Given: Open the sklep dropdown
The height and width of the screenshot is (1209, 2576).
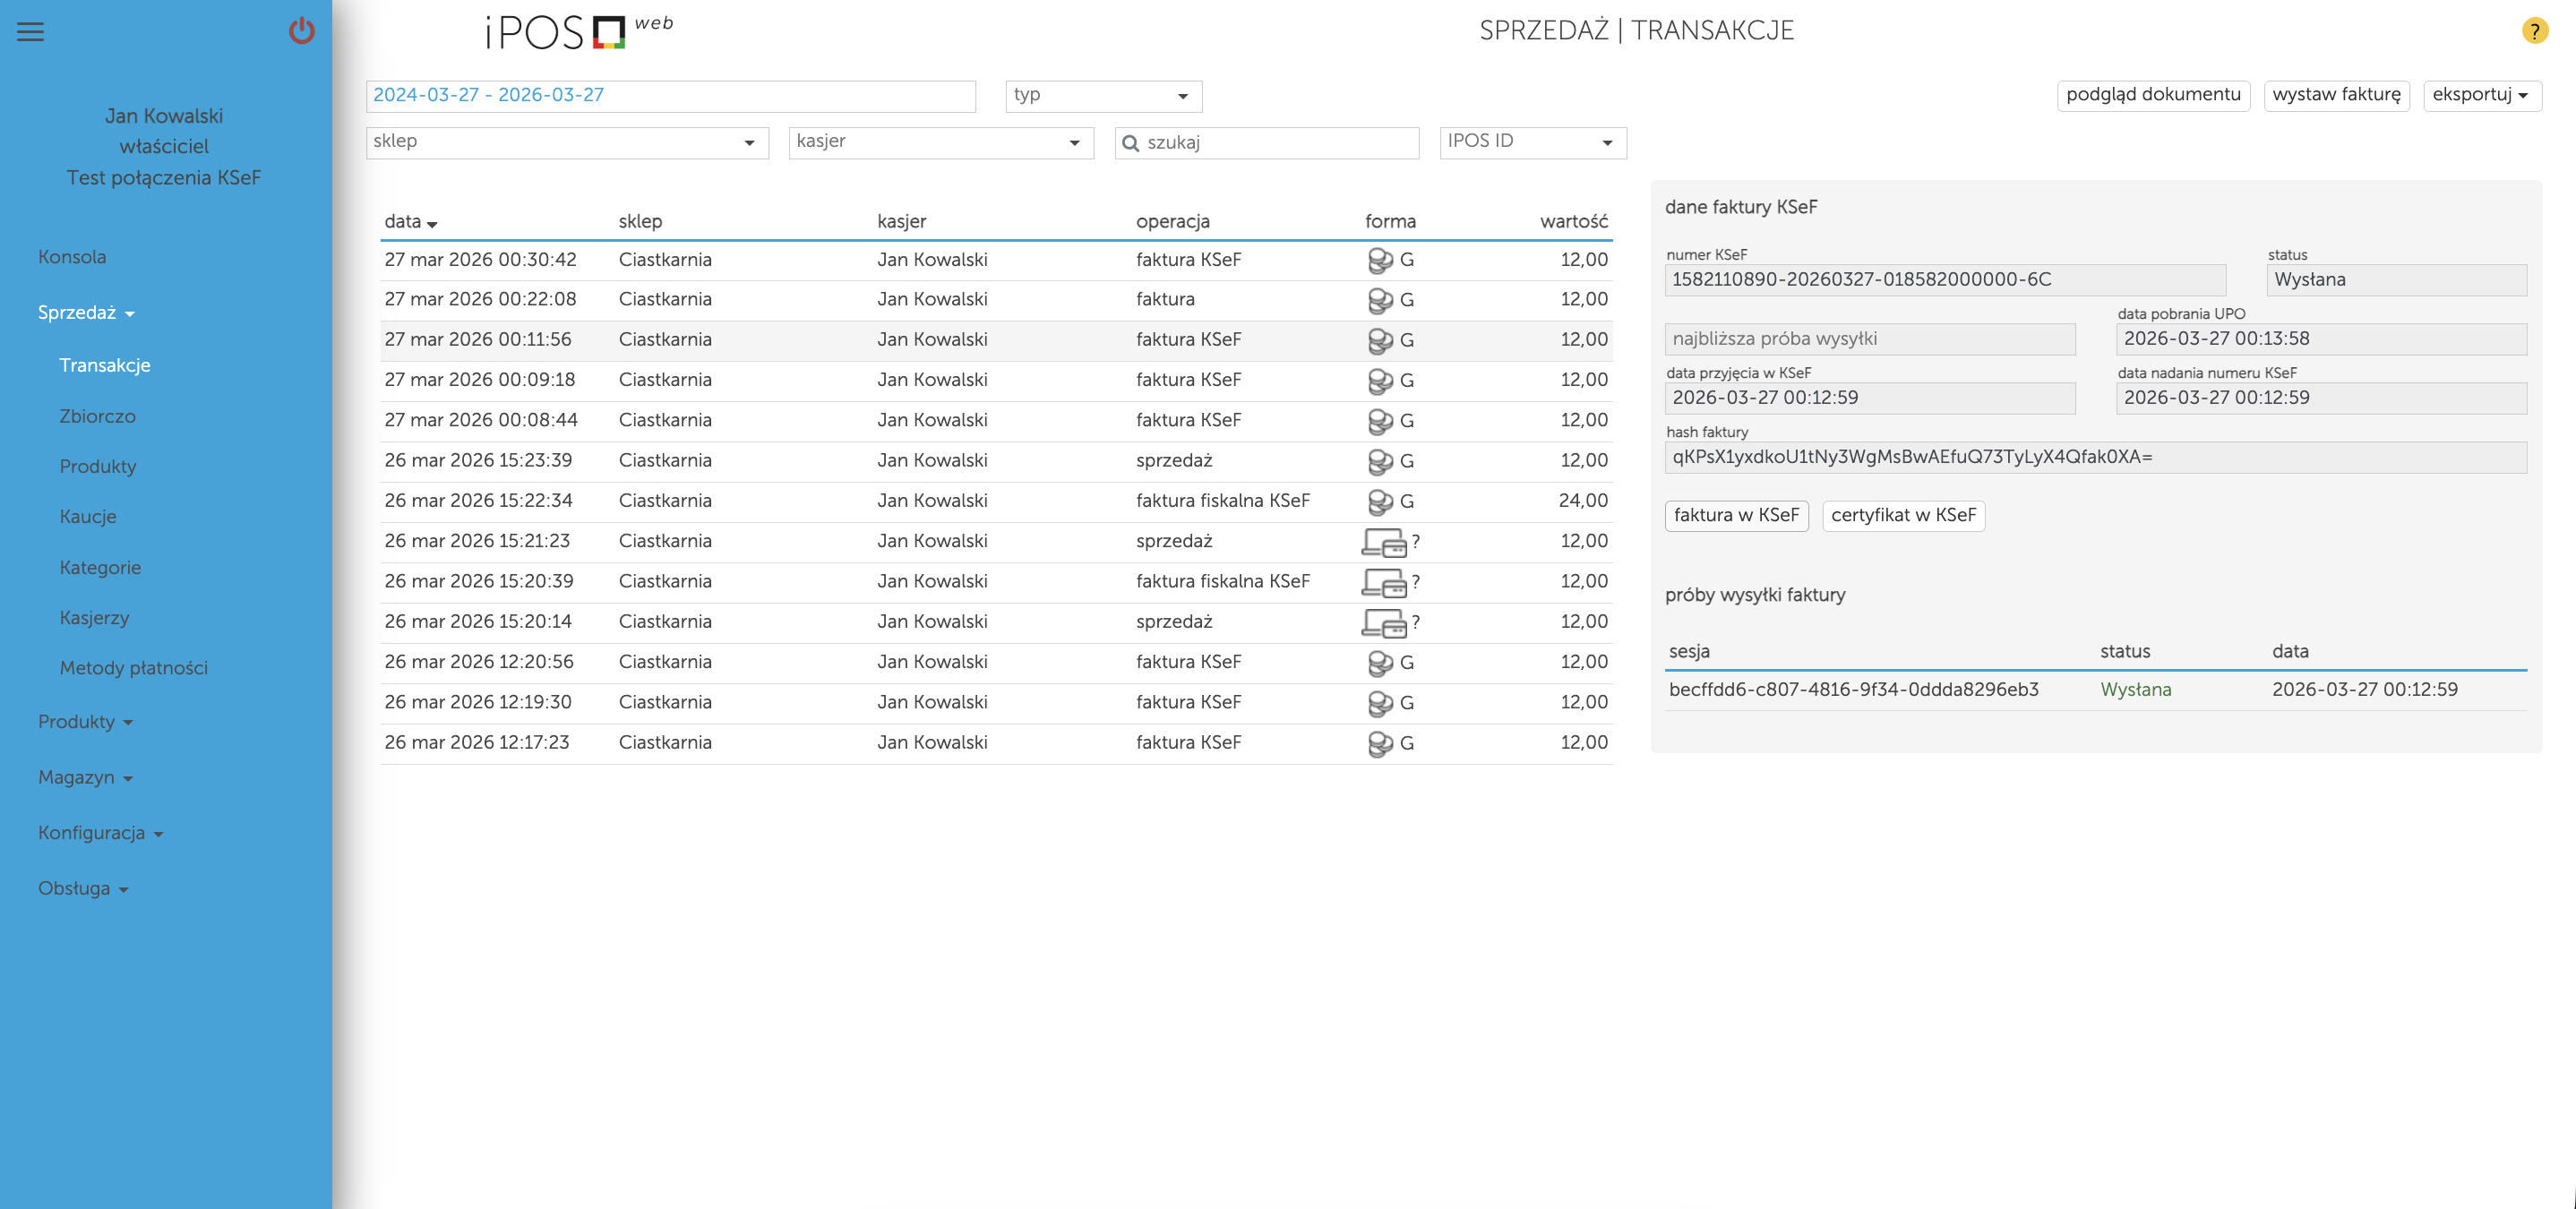Looking at the screenshot, I should pyautogui.click(x=566, y=142).
